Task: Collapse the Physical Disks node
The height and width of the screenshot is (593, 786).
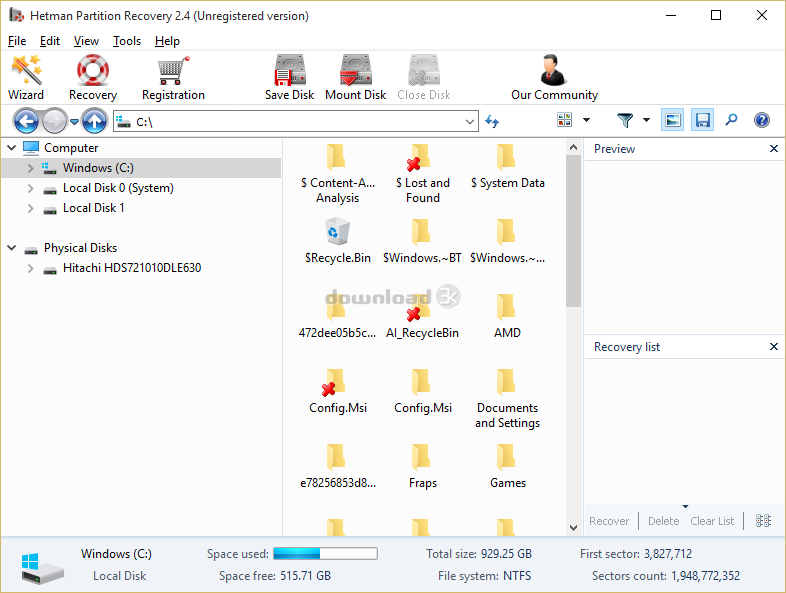Action: [x=12, y=248]
